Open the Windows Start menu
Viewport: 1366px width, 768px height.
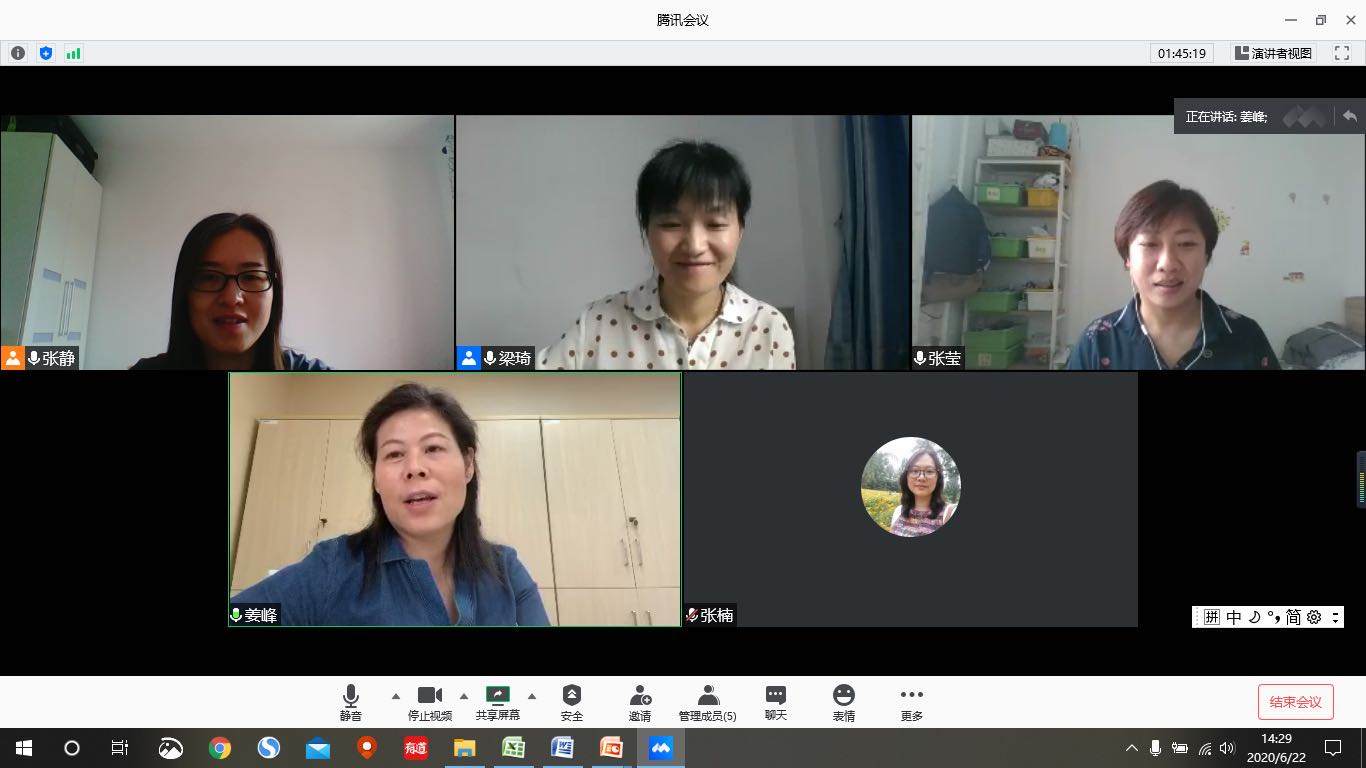pos(24,748)
